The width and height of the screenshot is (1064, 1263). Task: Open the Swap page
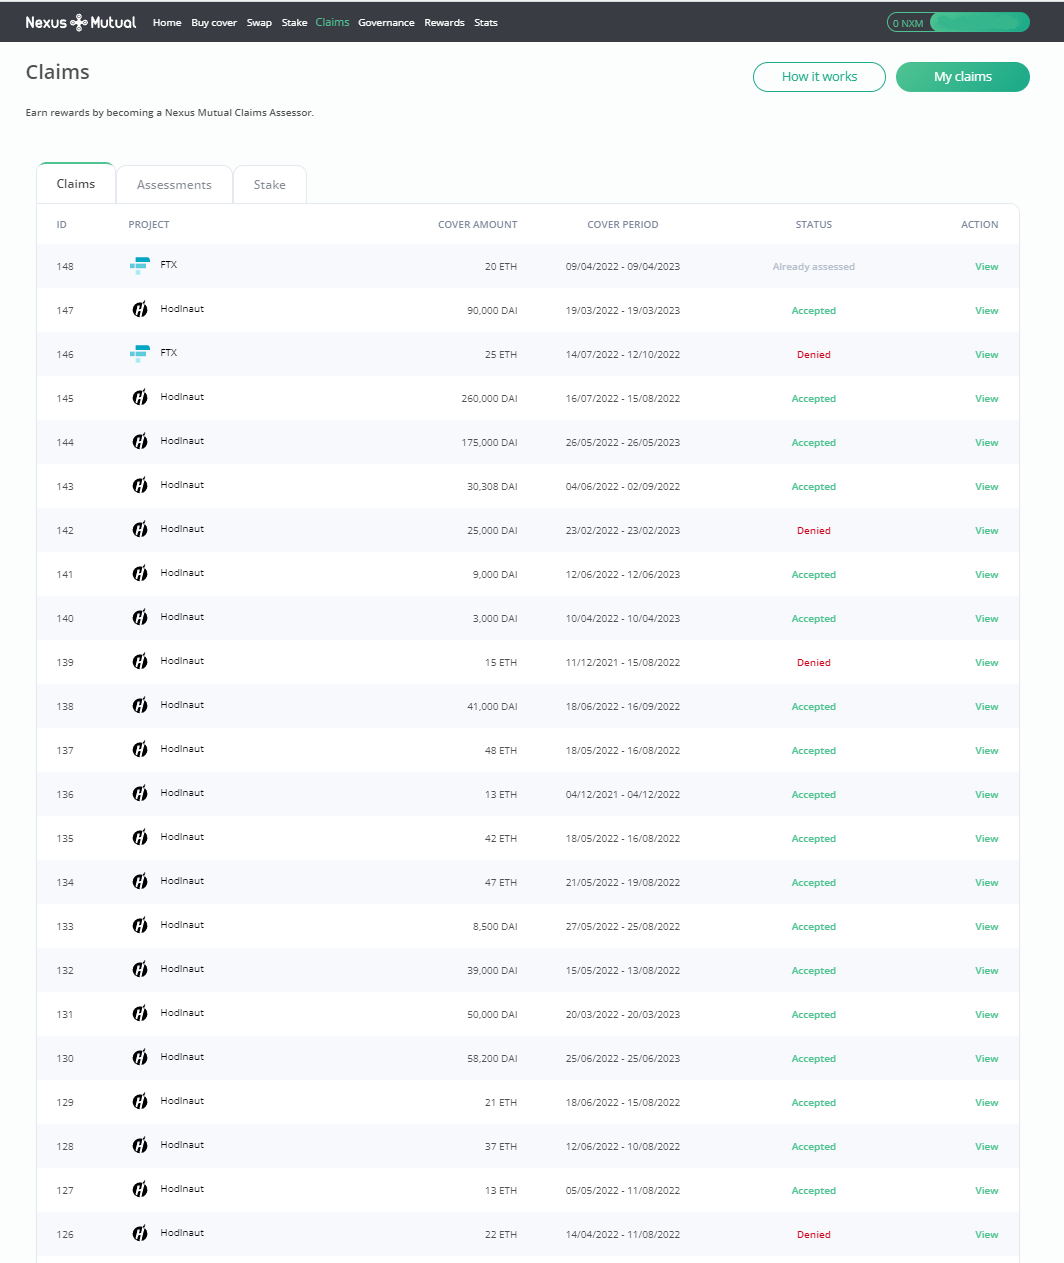click(259, 22)
